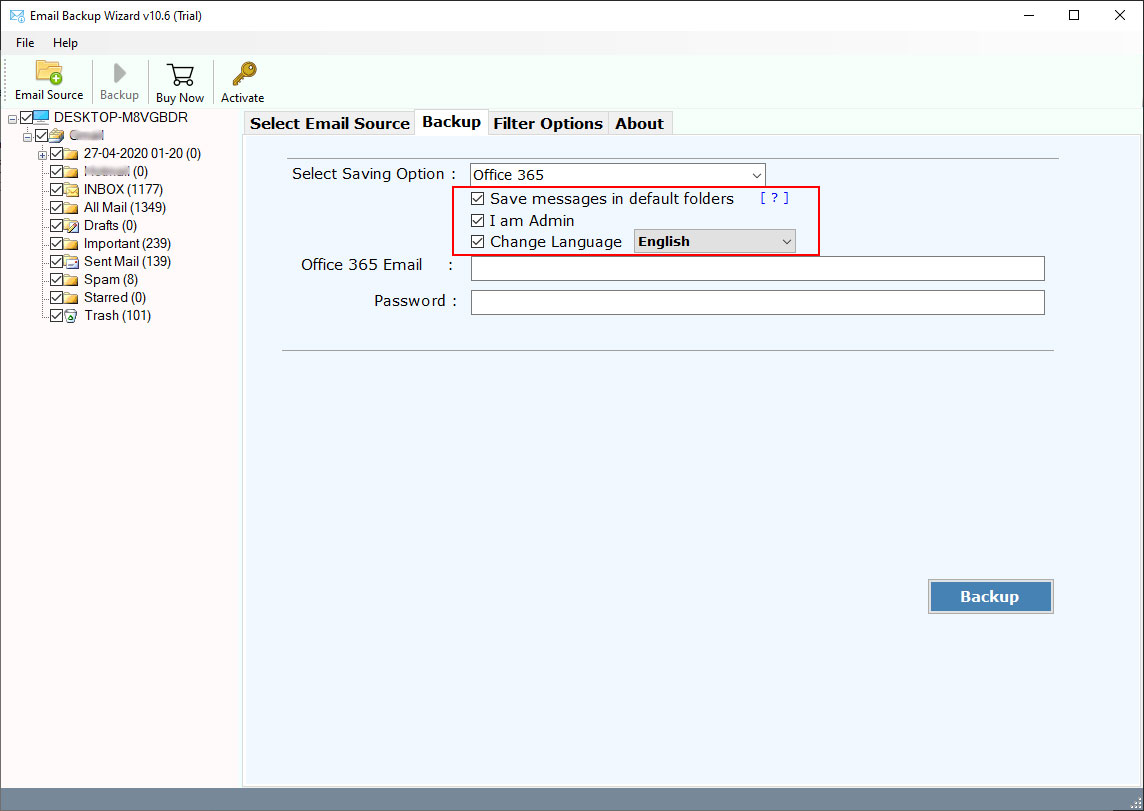This screenshot has height=811, width=1144.
Task: Select the INBOX (1177) tree label
Action: coord(123,190)
